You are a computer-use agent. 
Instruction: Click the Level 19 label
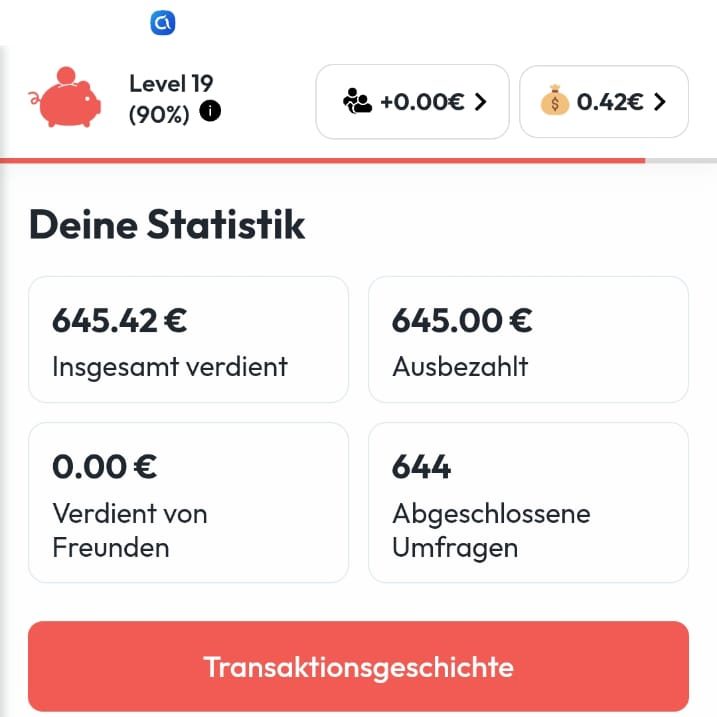pyautogui.click(x=171, y=84)
